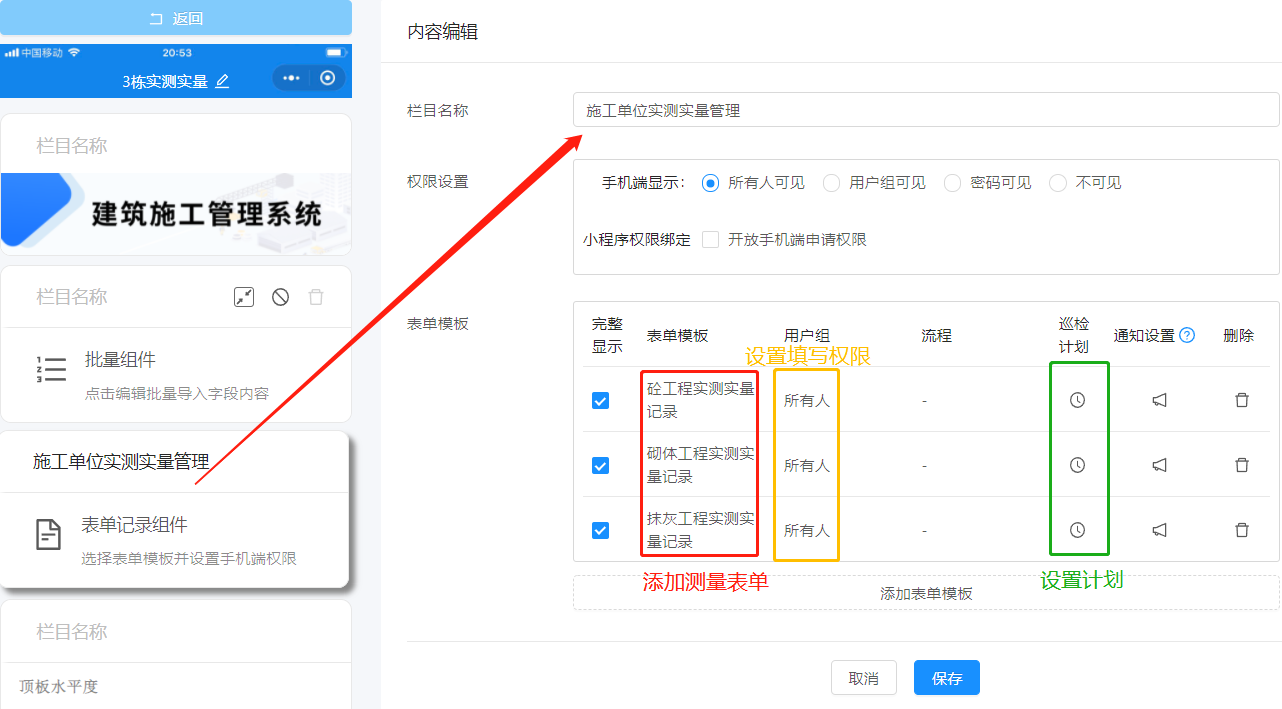Click the 返回 button at top left
1282x709 pixels.
tap(176, 18)
